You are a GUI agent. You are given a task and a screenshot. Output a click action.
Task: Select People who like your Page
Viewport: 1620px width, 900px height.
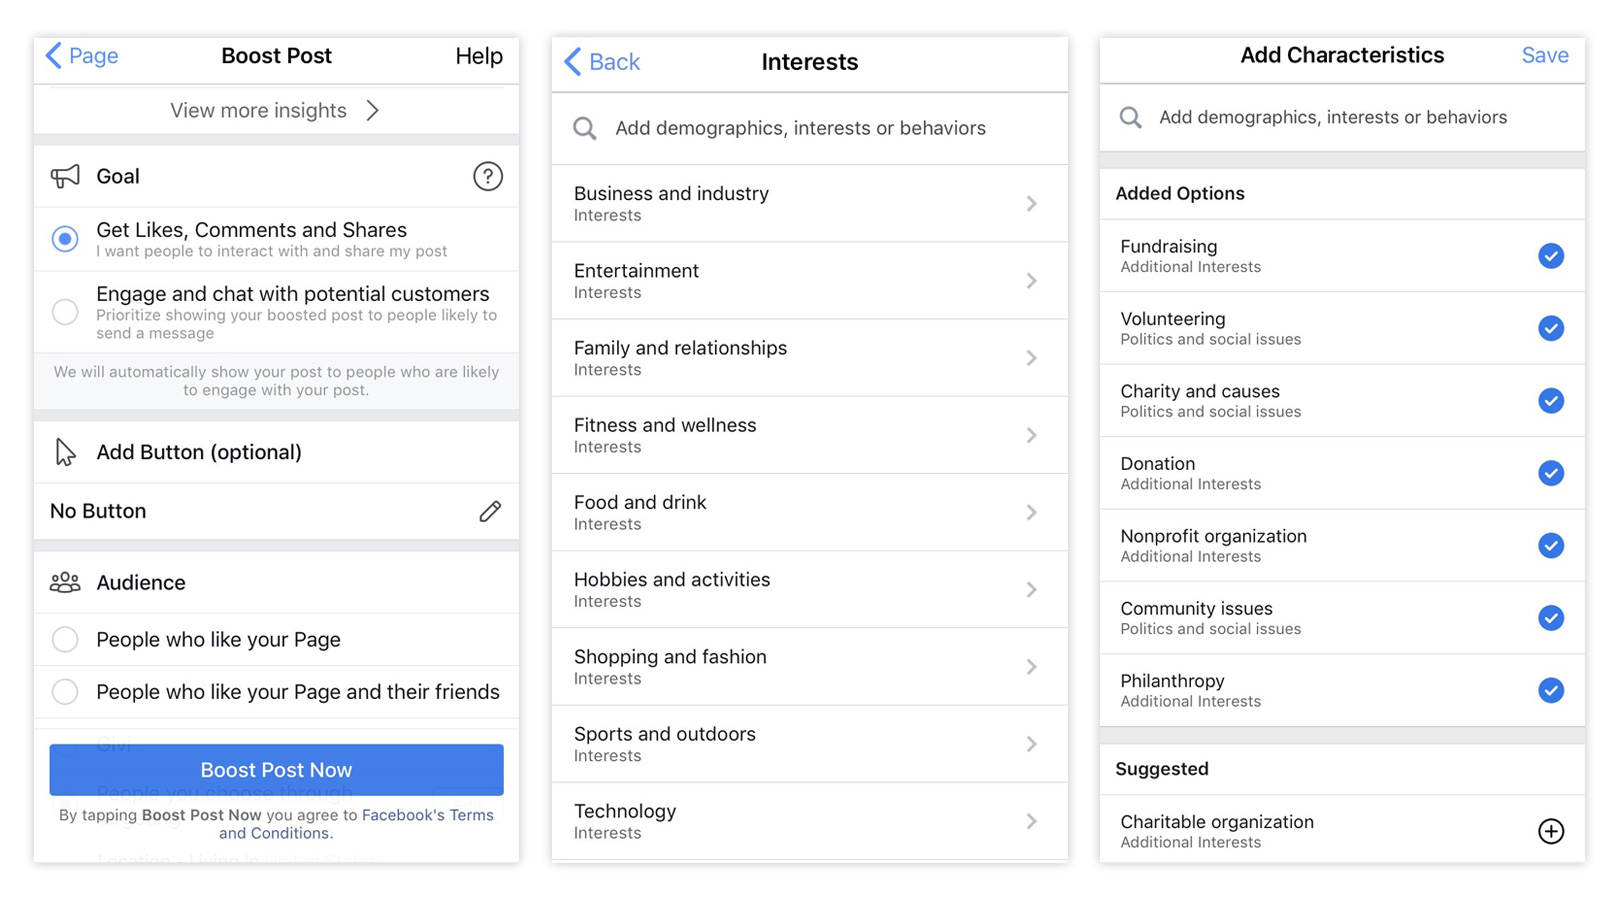(65, 640)
